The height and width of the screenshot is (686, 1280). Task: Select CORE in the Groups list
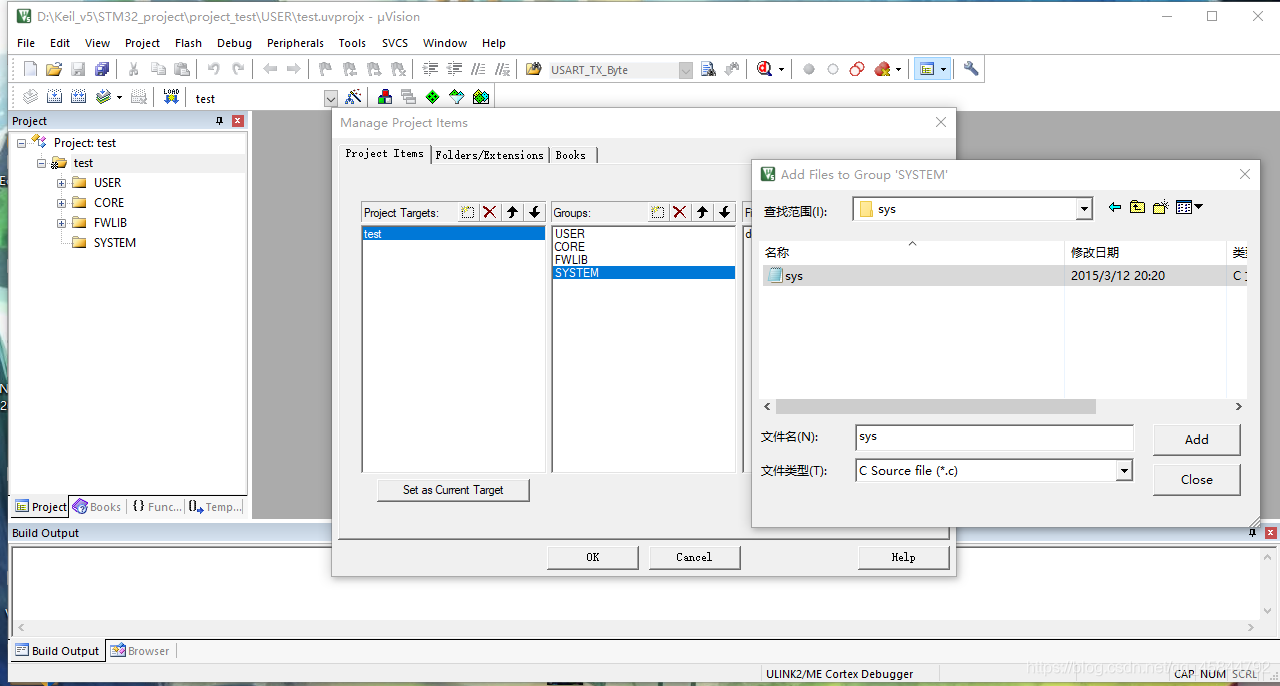point(570,247)
